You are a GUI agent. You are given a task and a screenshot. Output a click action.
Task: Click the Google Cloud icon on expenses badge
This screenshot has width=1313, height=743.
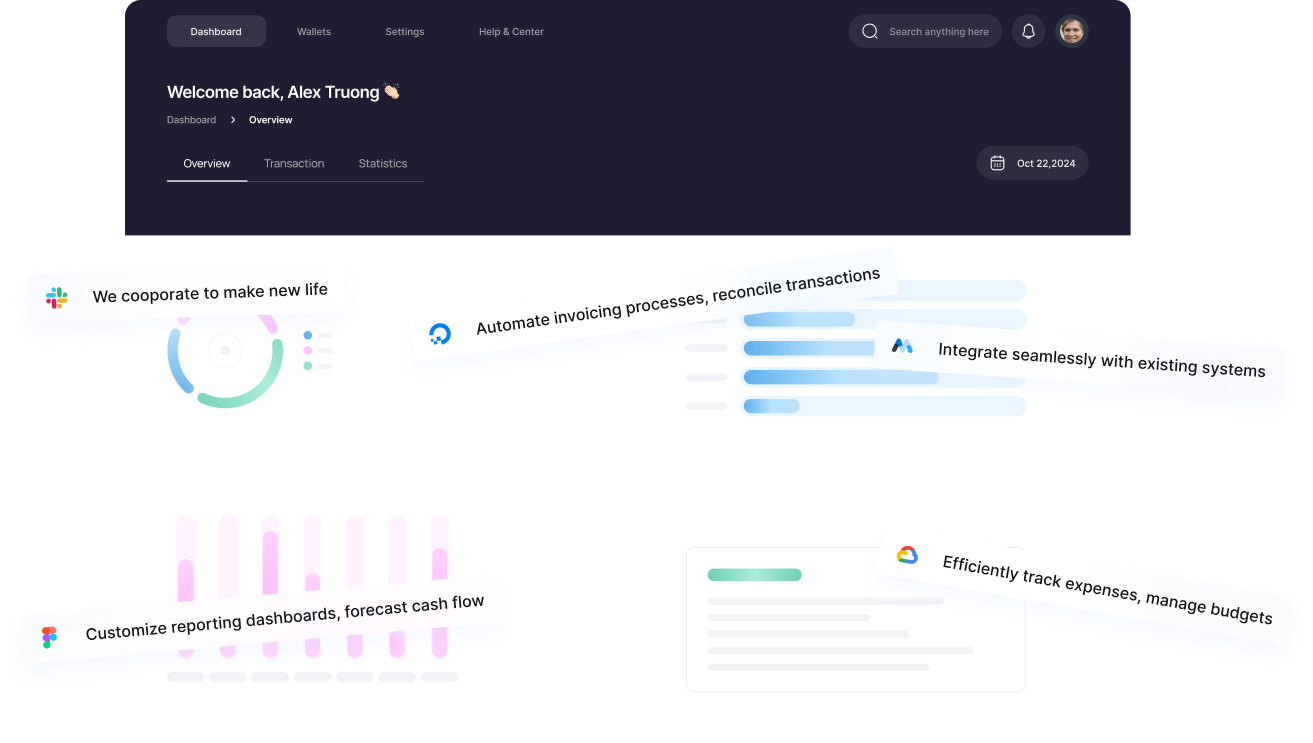(x=906, y=554)
